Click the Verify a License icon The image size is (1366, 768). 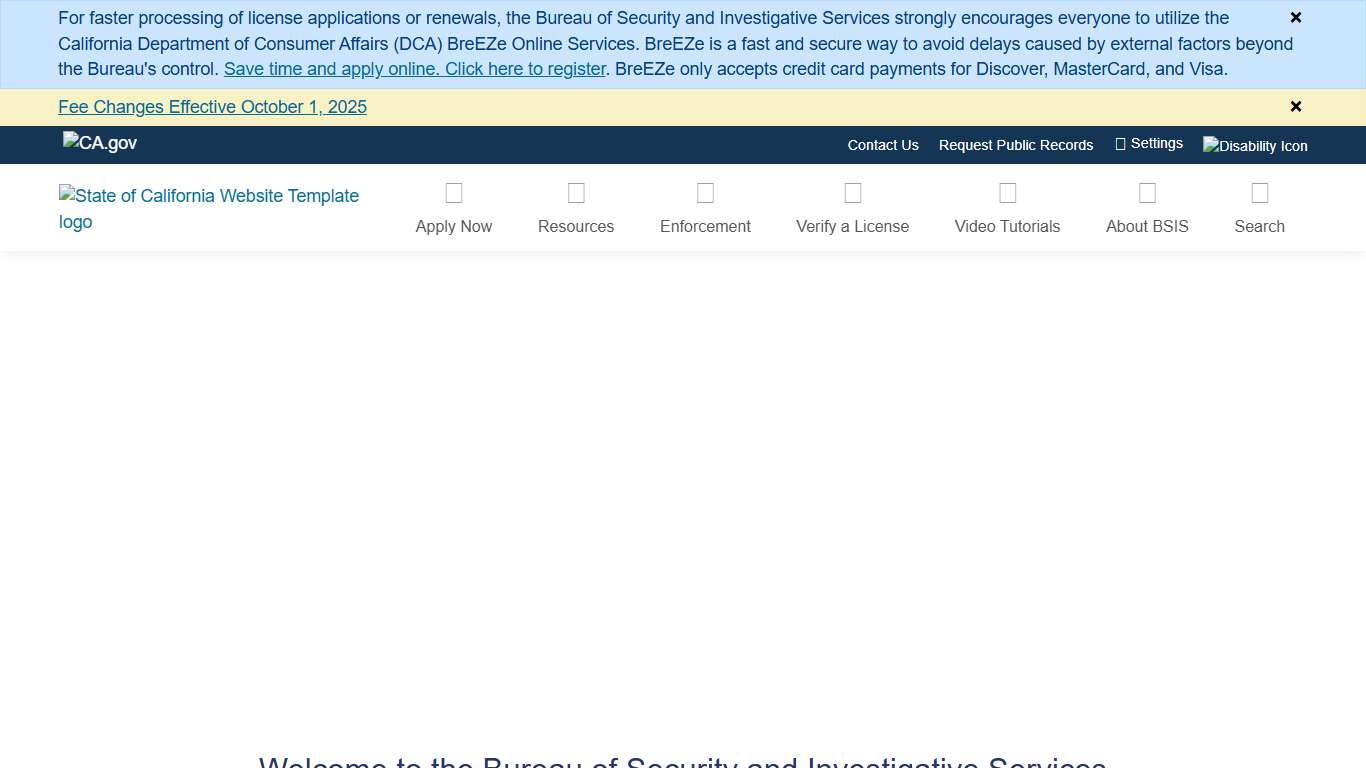point(852,192)
